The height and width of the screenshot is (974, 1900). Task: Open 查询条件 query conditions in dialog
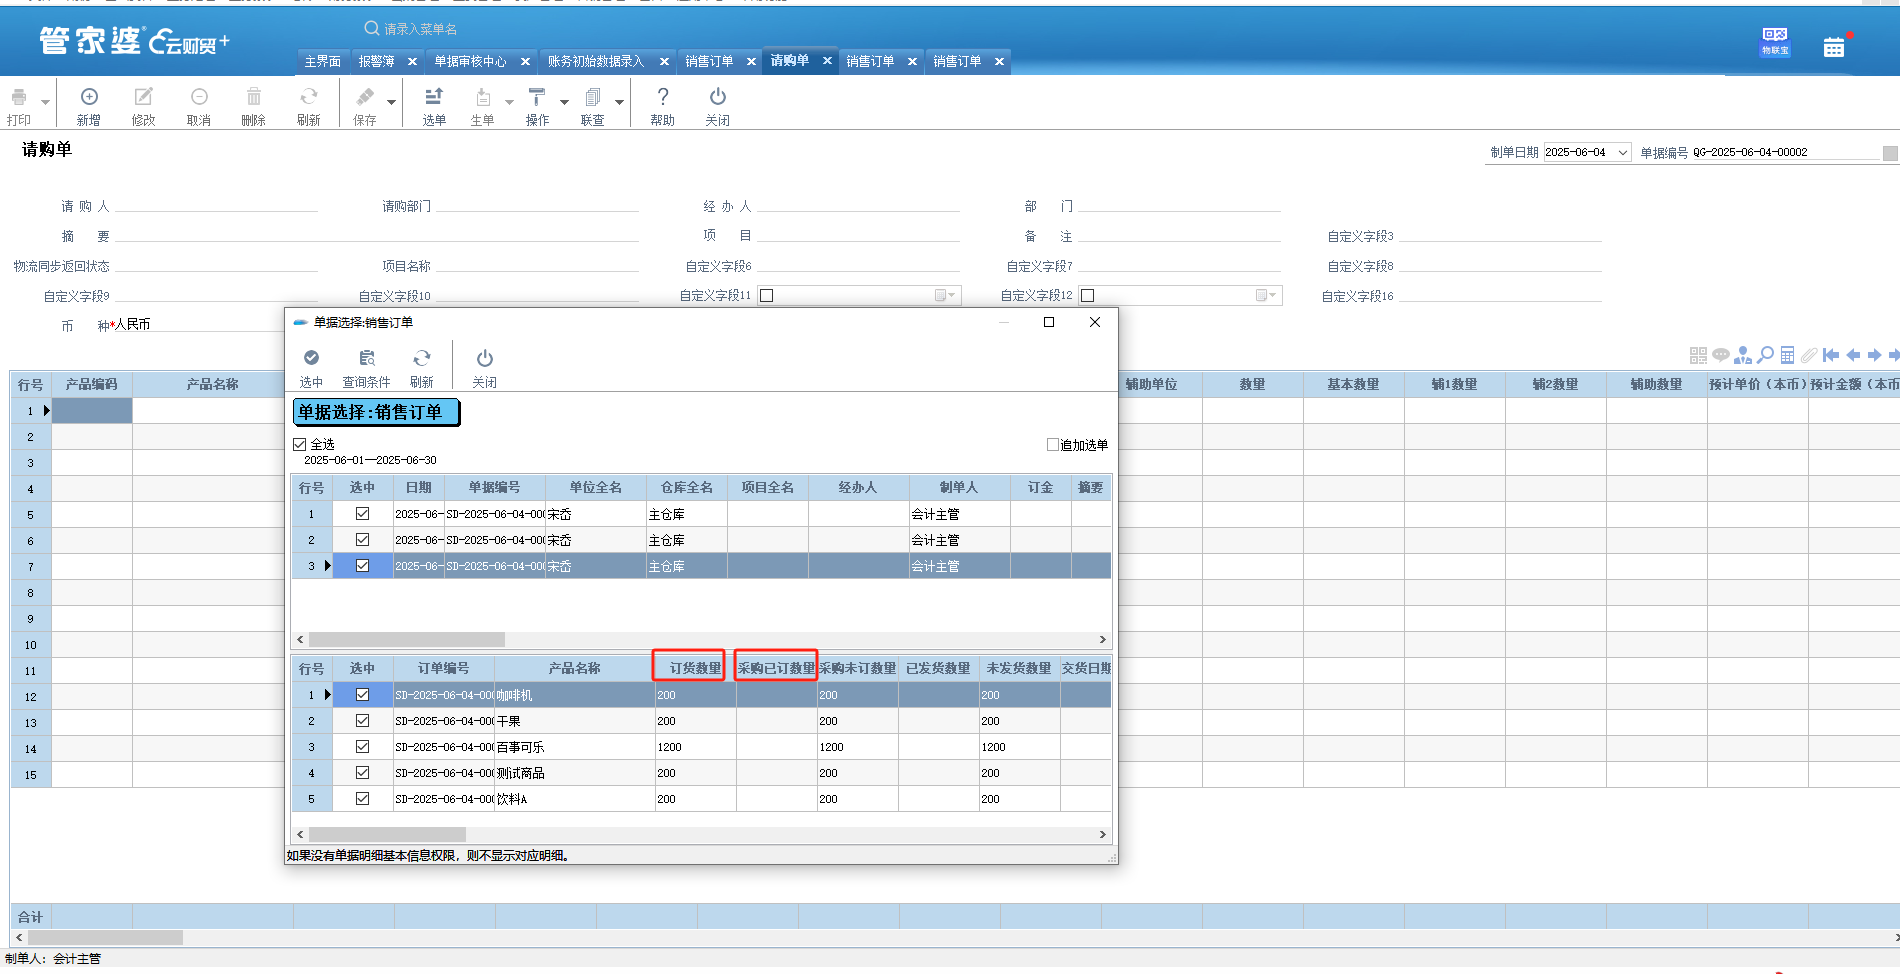click(x=367, y=358)
